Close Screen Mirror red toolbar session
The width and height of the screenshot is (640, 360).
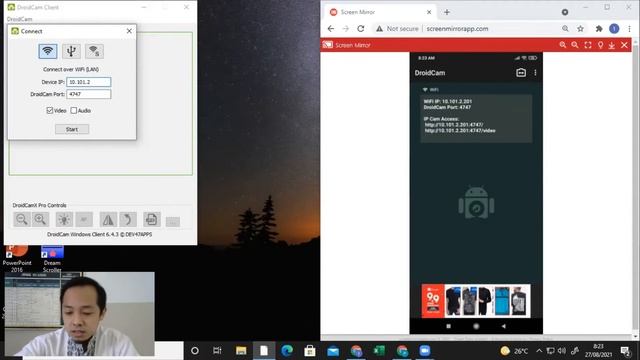click(x=624, y=45)
